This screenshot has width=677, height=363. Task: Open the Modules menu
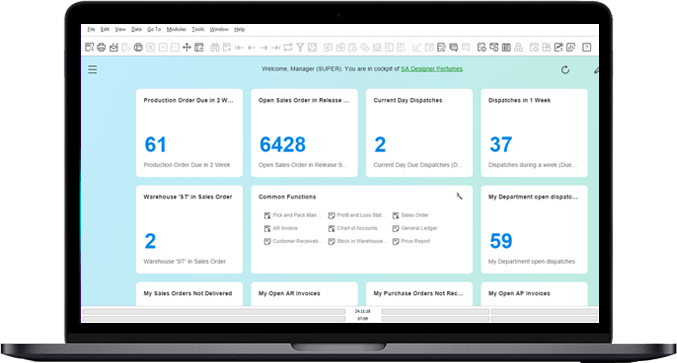pyautogui.click(x=176, y=29)
